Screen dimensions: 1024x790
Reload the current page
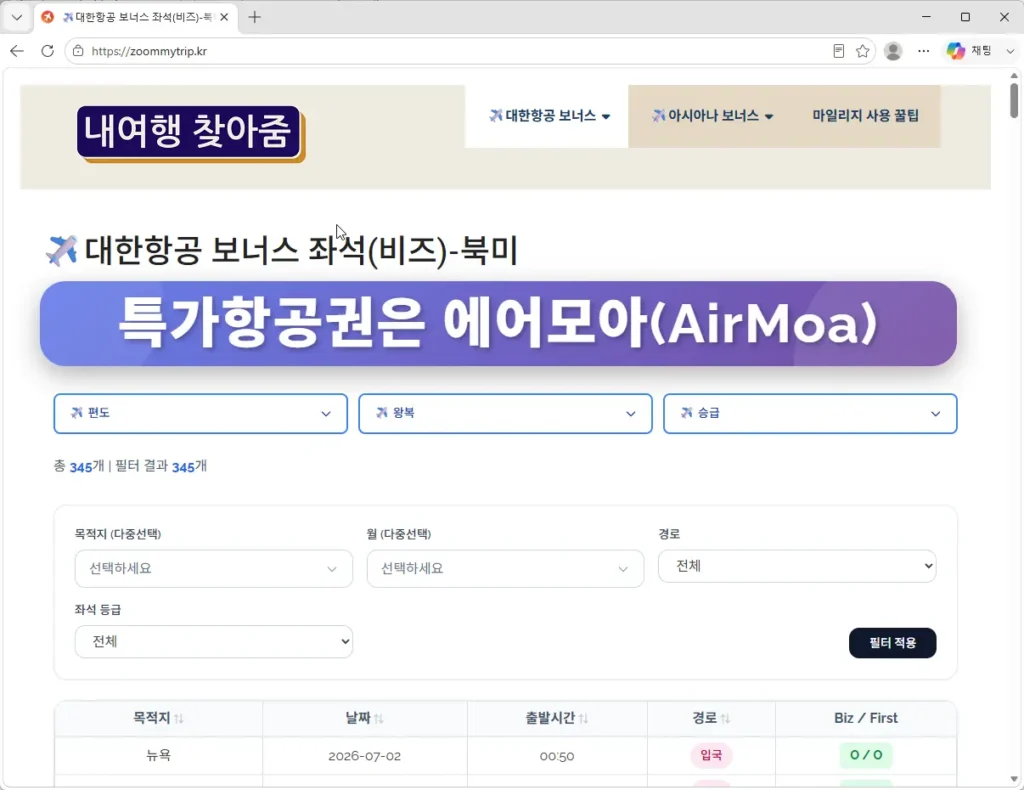pyautogui.click(x=48, y=51)
